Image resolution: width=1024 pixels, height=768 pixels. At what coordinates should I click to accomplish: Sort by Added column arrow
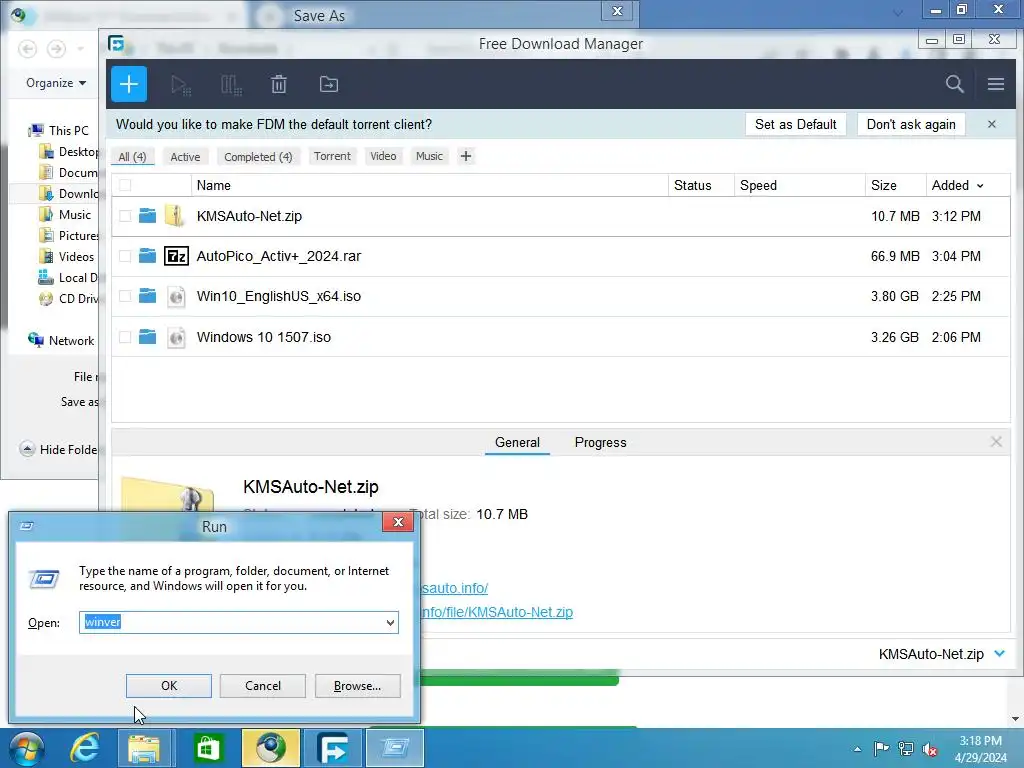tap(980, 186)
